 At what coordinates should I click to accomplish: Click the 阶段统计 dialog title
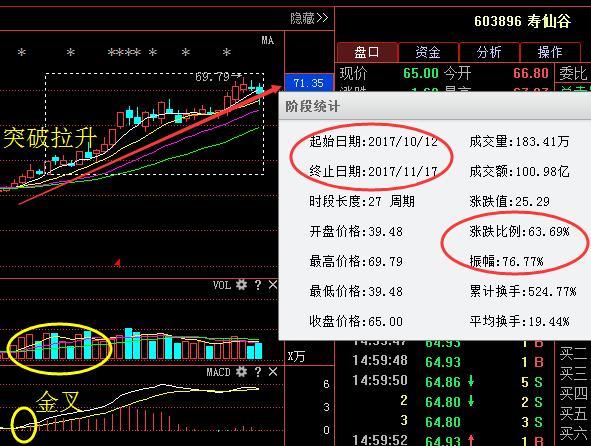[312, 106]
